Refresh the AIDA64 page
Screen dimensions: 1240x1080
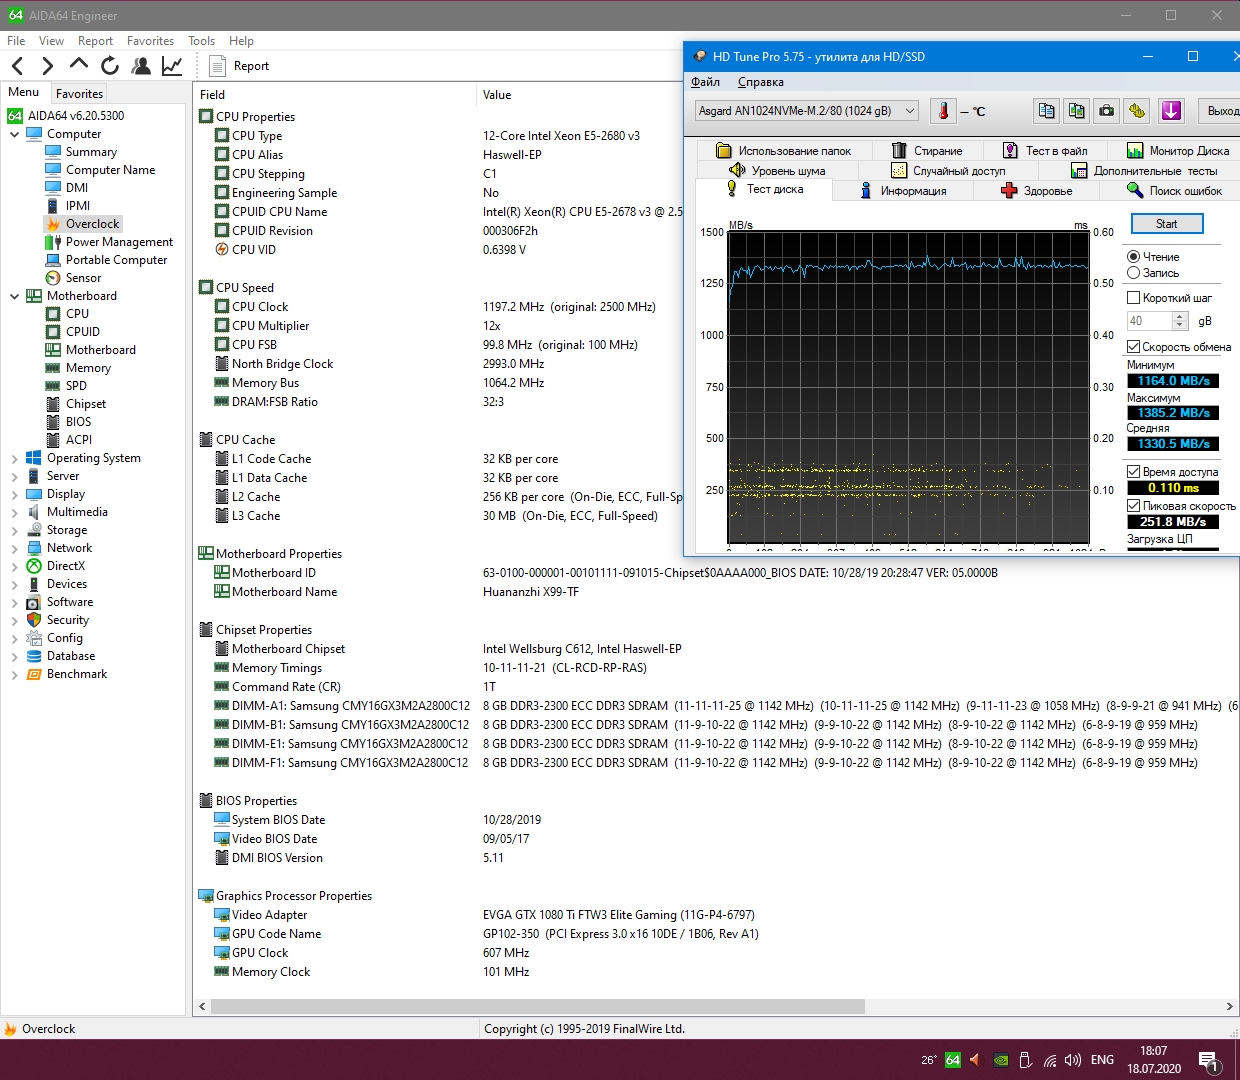[110, 66]
